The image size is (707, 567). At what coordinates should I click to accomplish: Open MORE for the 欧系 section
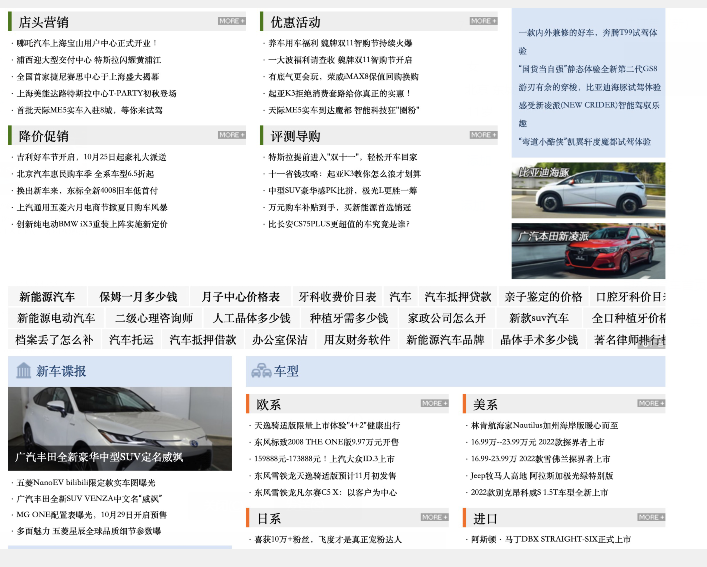point(435,403)
